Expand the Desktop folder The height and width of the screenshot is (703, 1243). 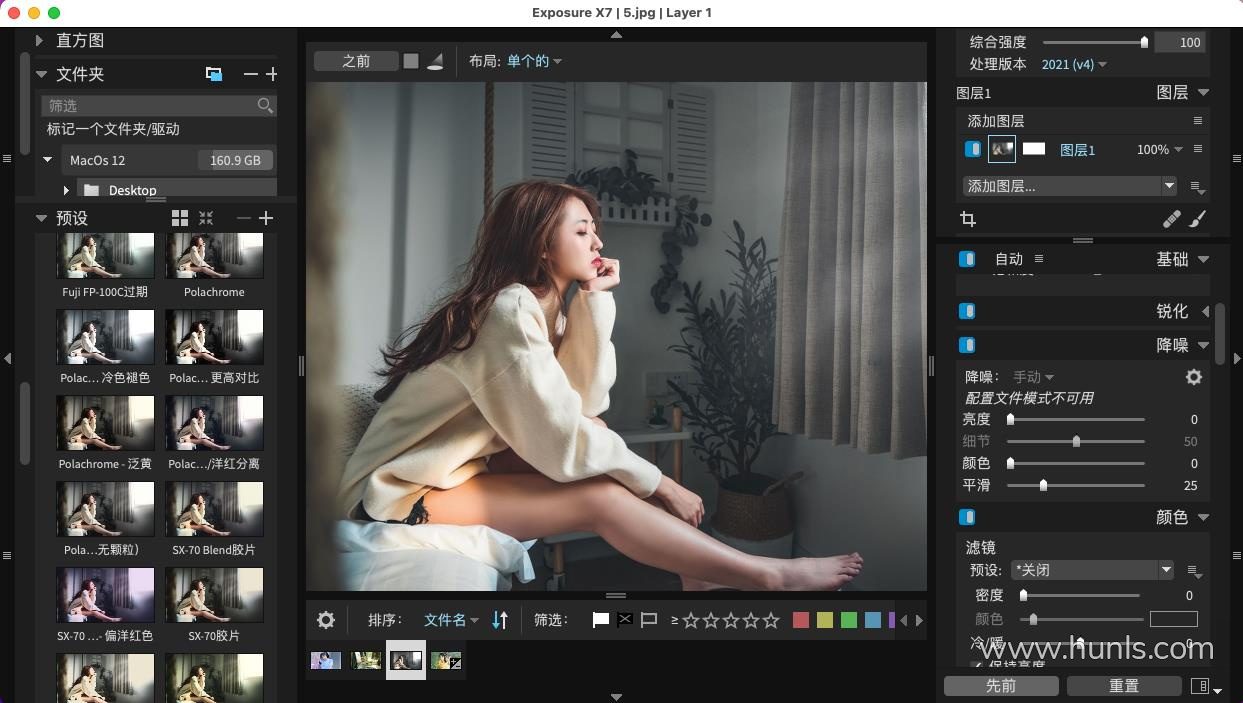66,190
